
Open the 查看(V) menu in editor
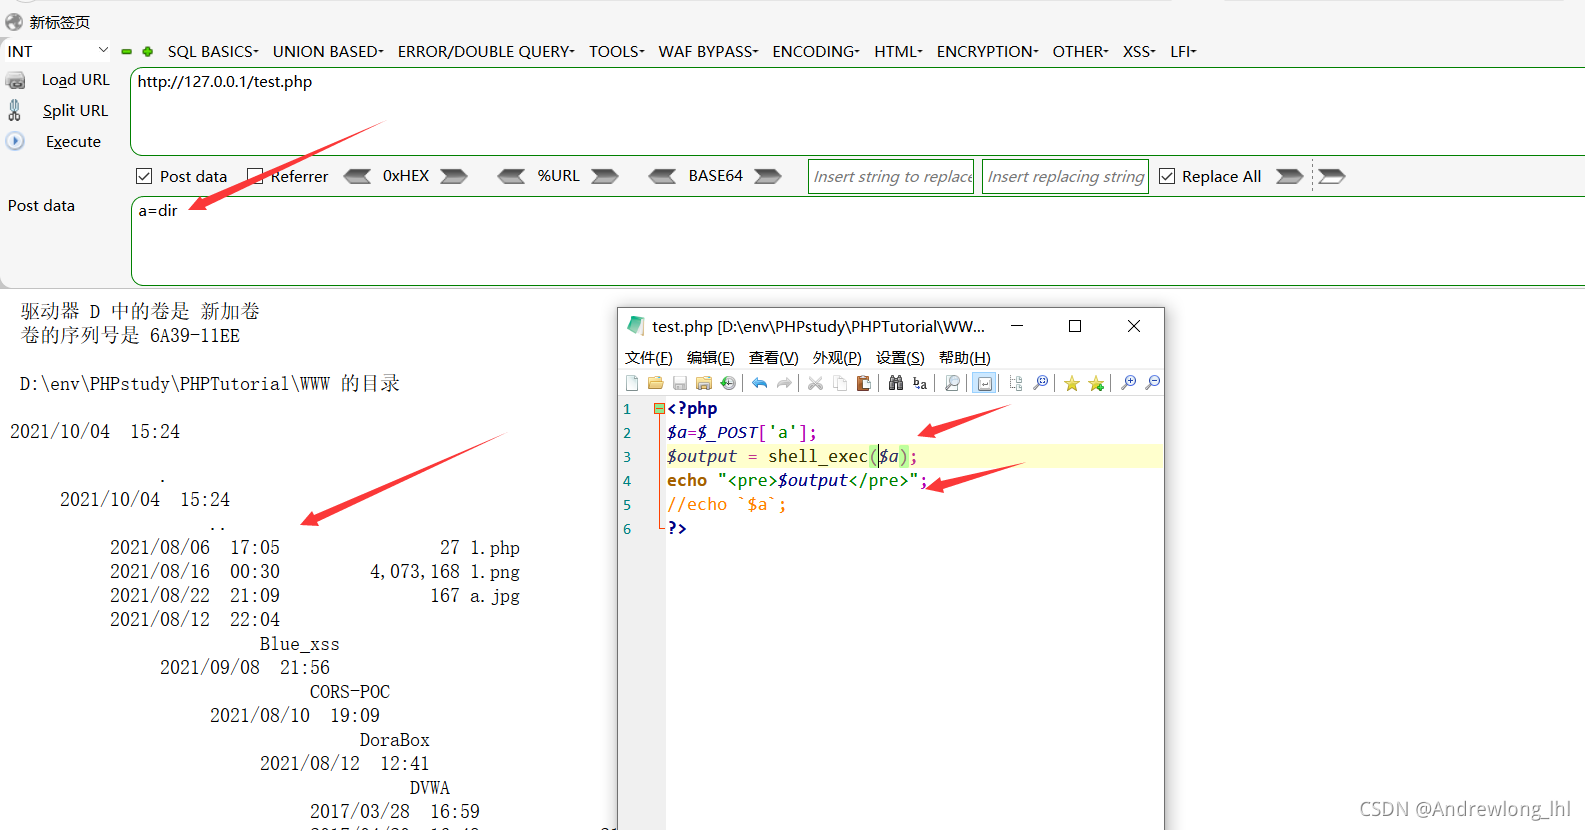[x=773, y=358]
